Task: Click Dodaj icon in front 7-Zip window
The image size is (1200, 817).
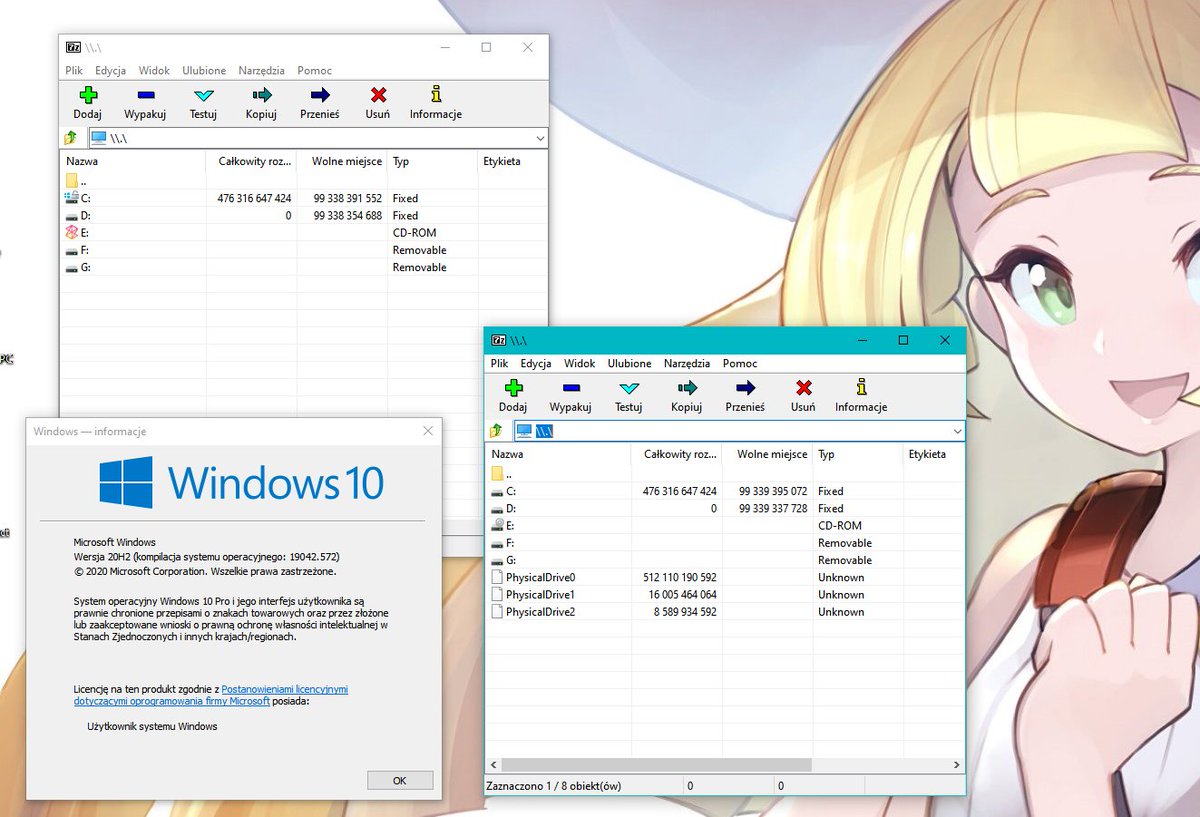Action: point(513,388)
